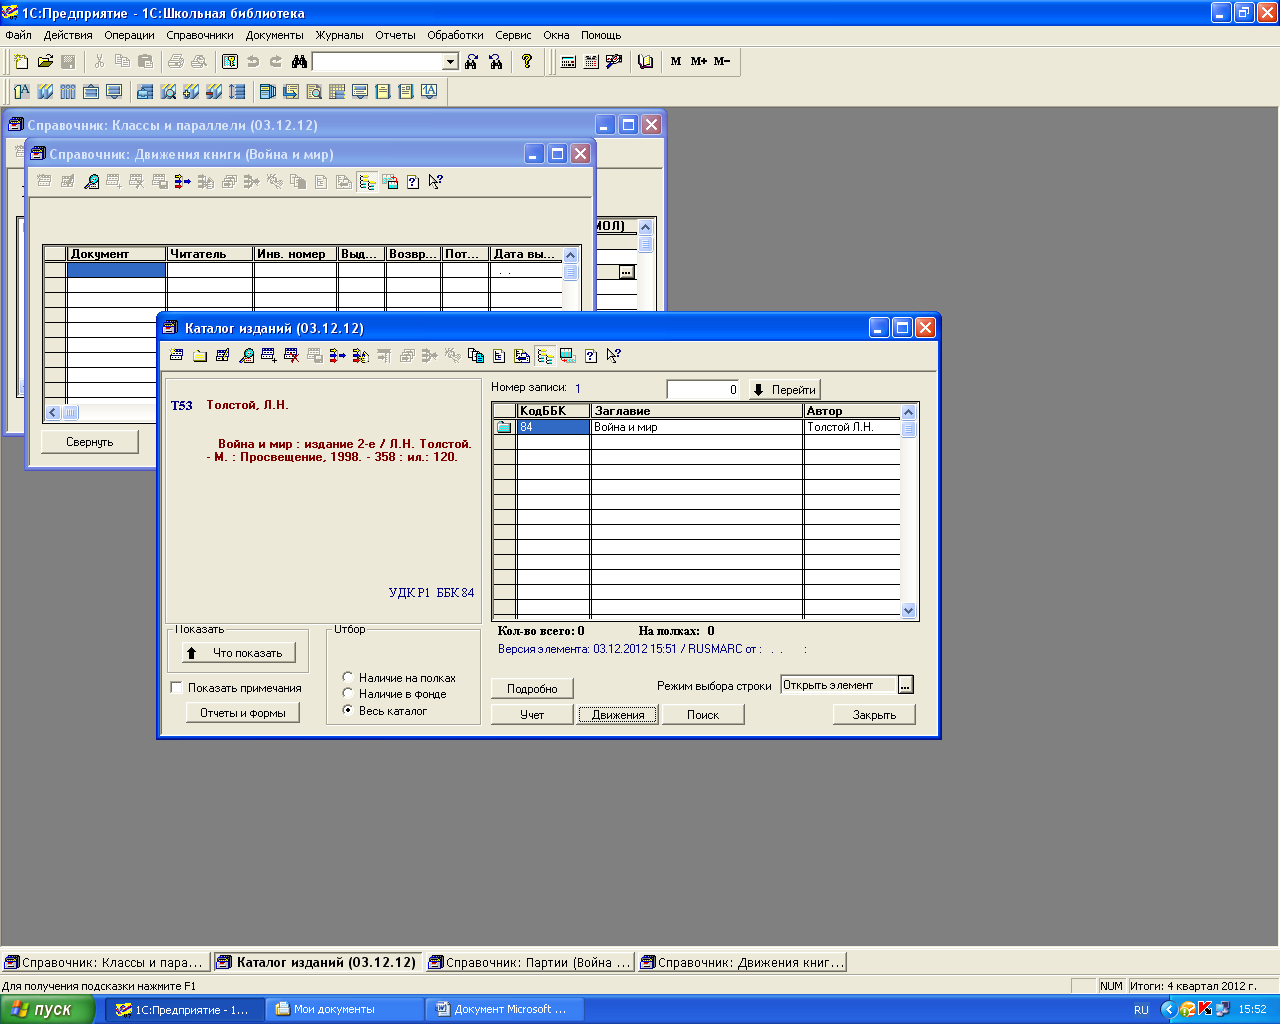This screenshot has height=1024, width=1280.
Task: Click the properties icon left of undo arrow
Action: click(x=230, y=62)
